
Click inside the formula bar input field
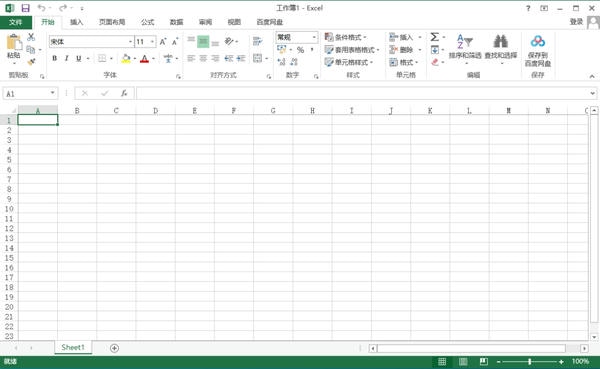coord(362,93)
